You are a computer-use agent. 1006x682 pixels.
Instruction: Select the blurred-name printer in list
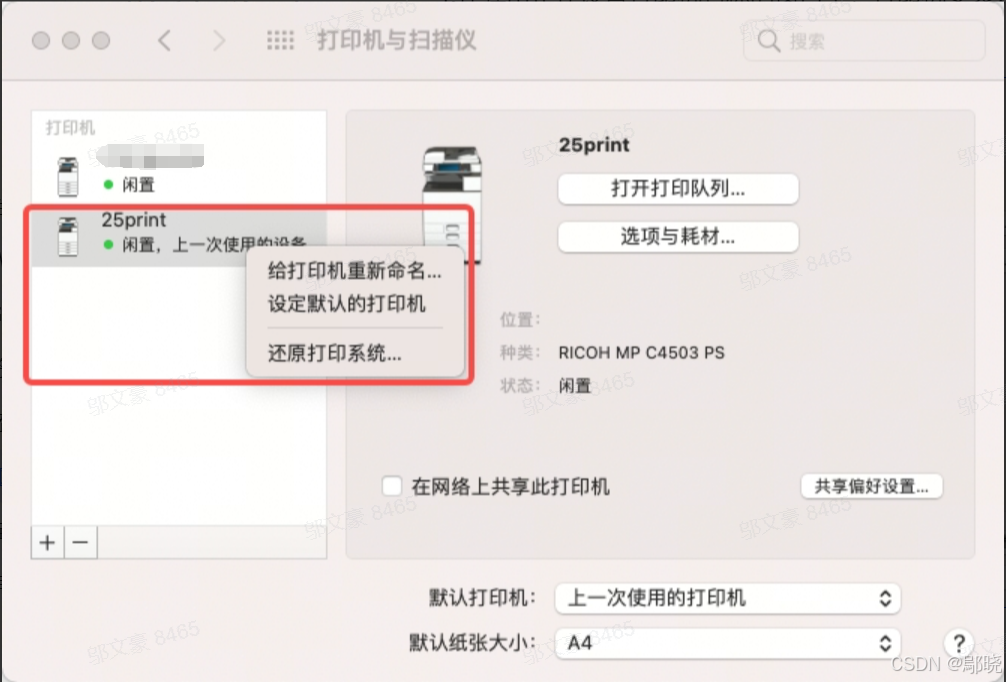point(179,172)
